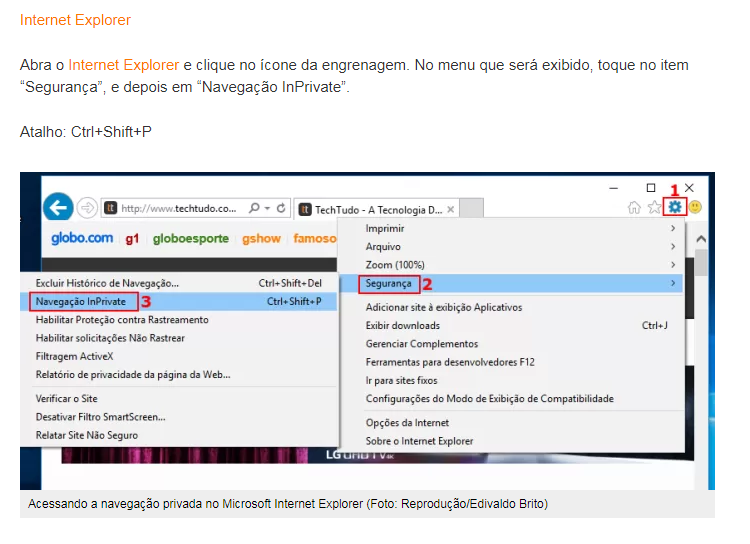750x544 pixels.
Task: Open the gear tools icon
Action: [x=674, y=207]
